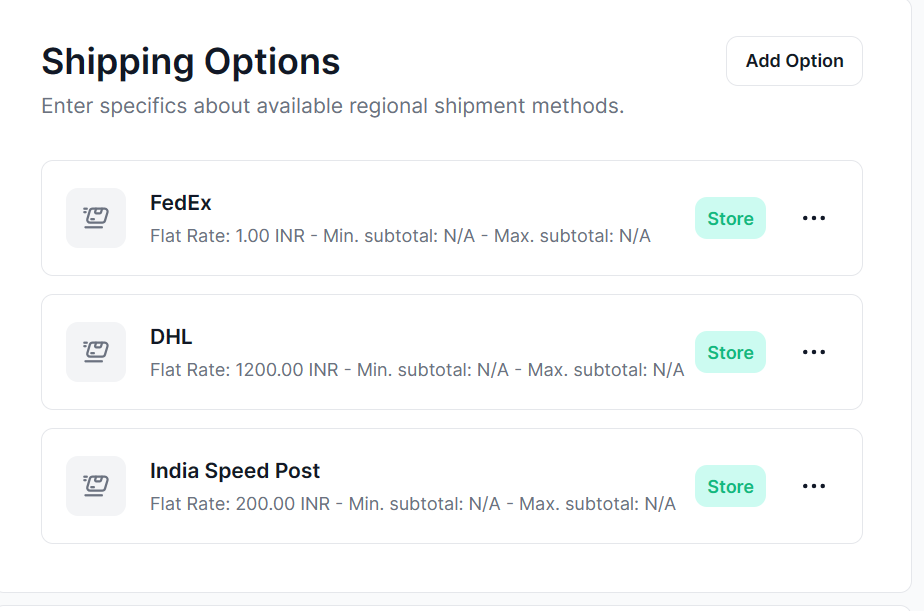
Task: Toggle the DHL Store status indicator
Action: [730, 352]
